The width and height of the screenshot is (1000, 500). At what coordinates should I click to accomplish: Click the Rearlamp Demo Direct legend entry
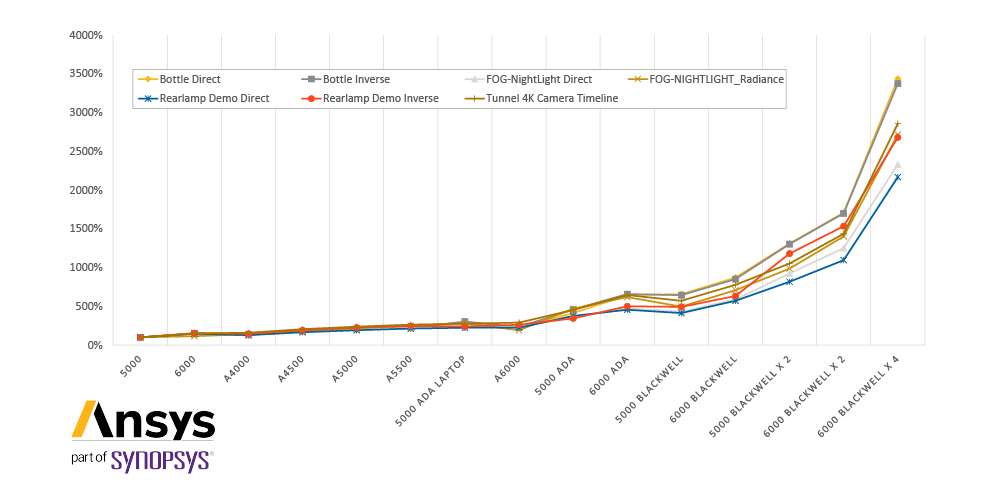click(204, 98)
